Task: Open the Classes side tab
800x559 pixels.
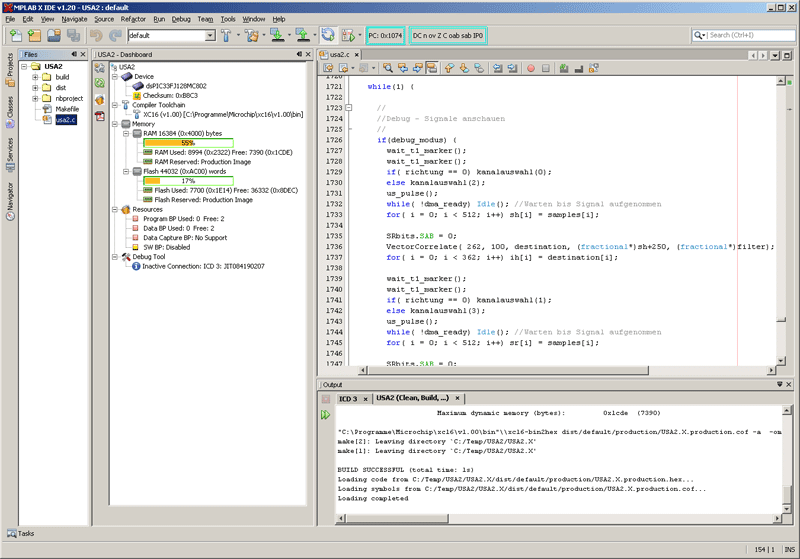Action: (x=10, y=112)
